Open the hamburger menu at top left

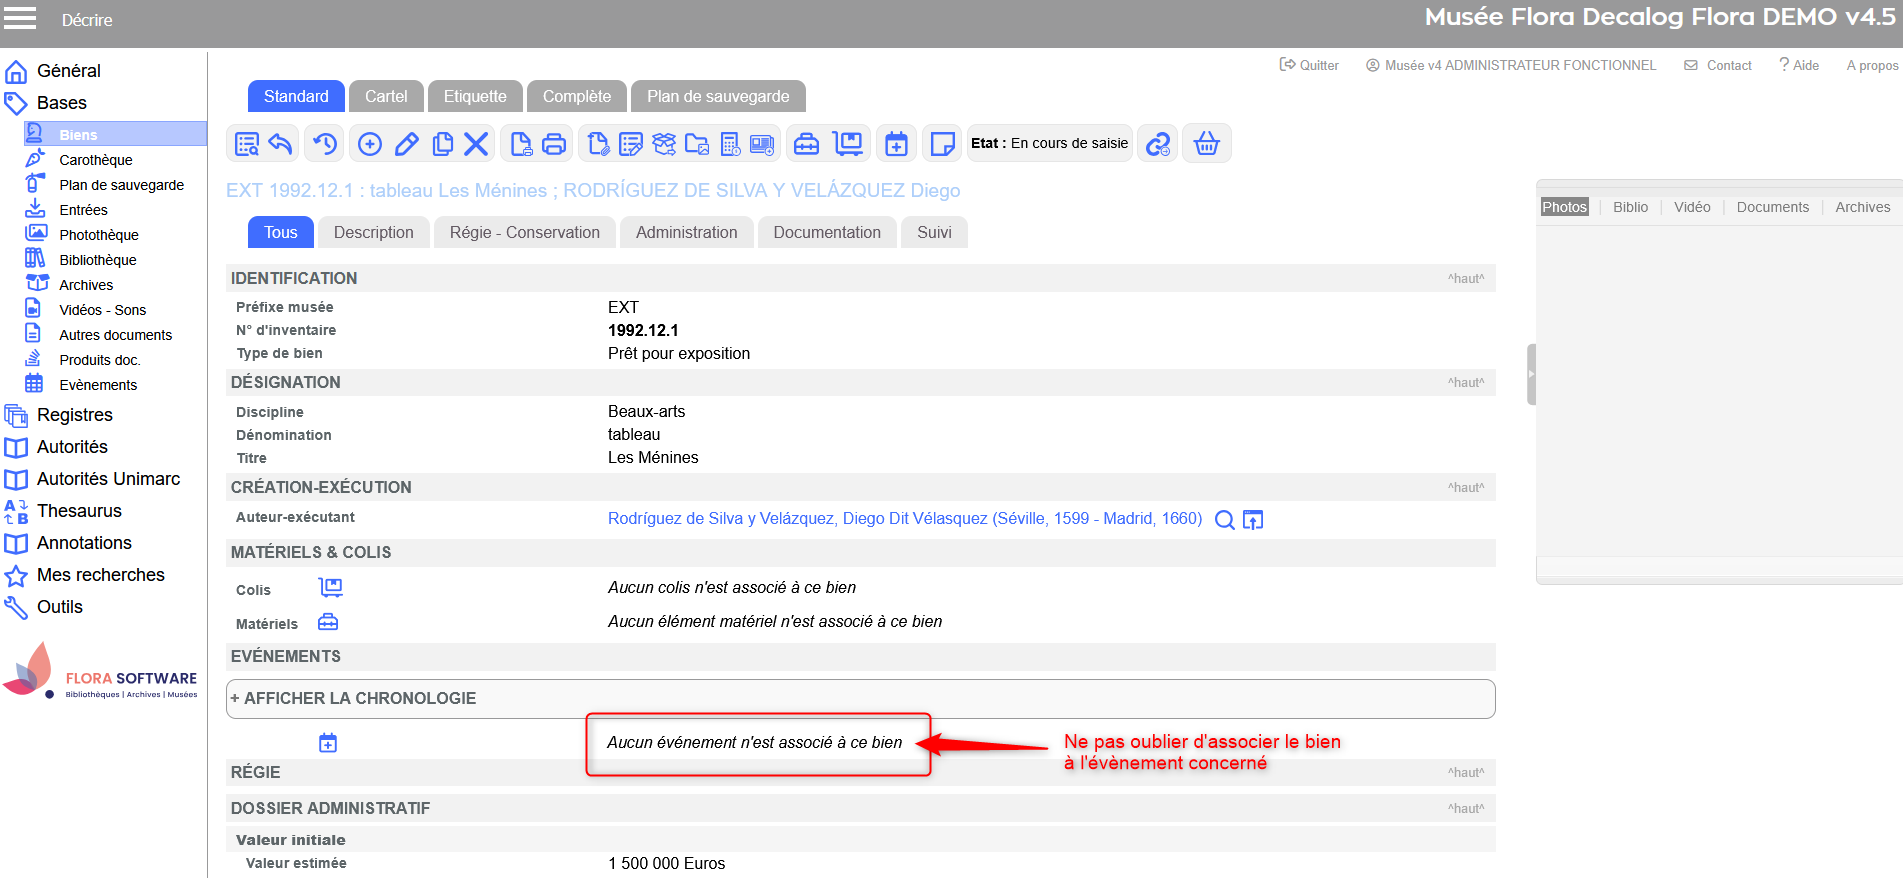click(x=20, y=18)
